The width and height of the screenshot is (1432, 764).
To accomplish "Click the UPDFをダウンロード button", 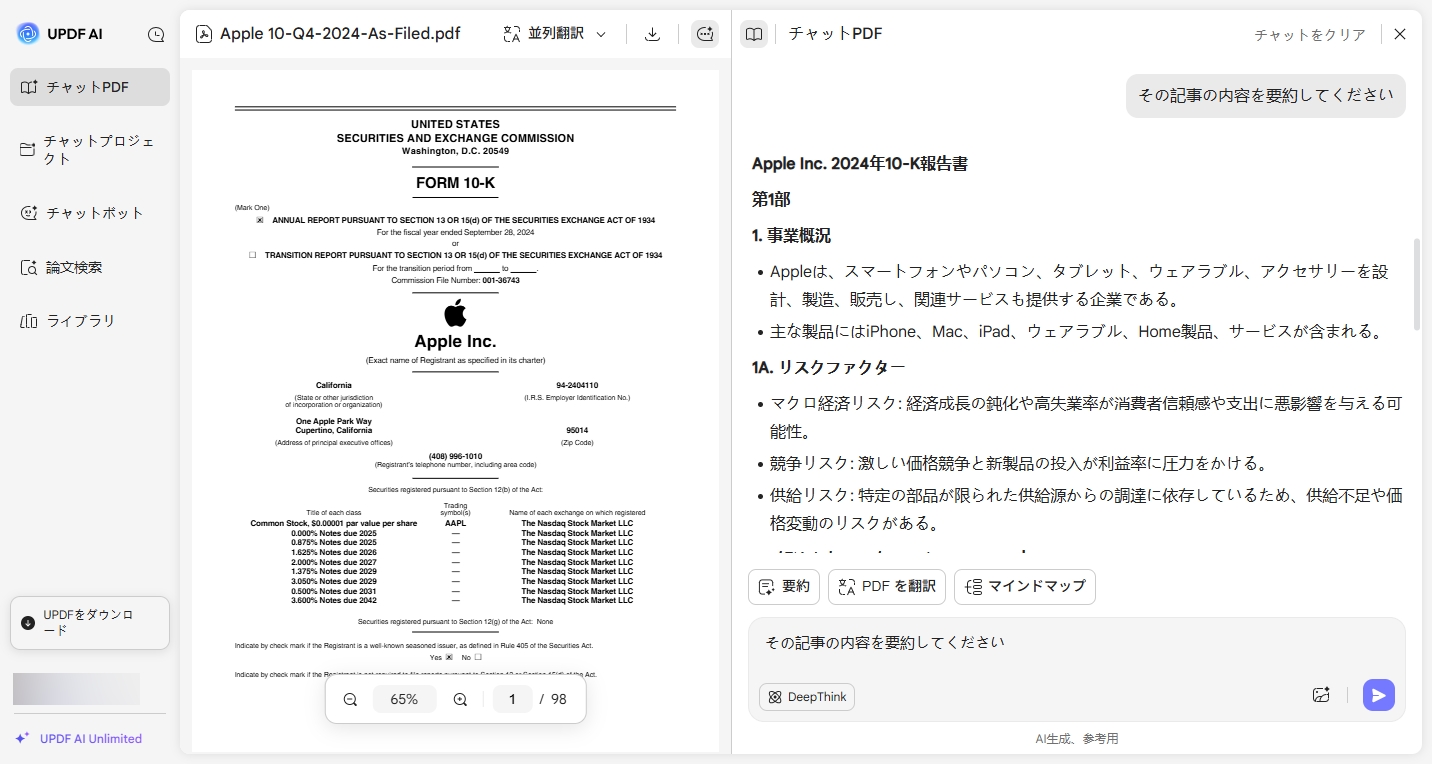I will [x=90, y=623].
